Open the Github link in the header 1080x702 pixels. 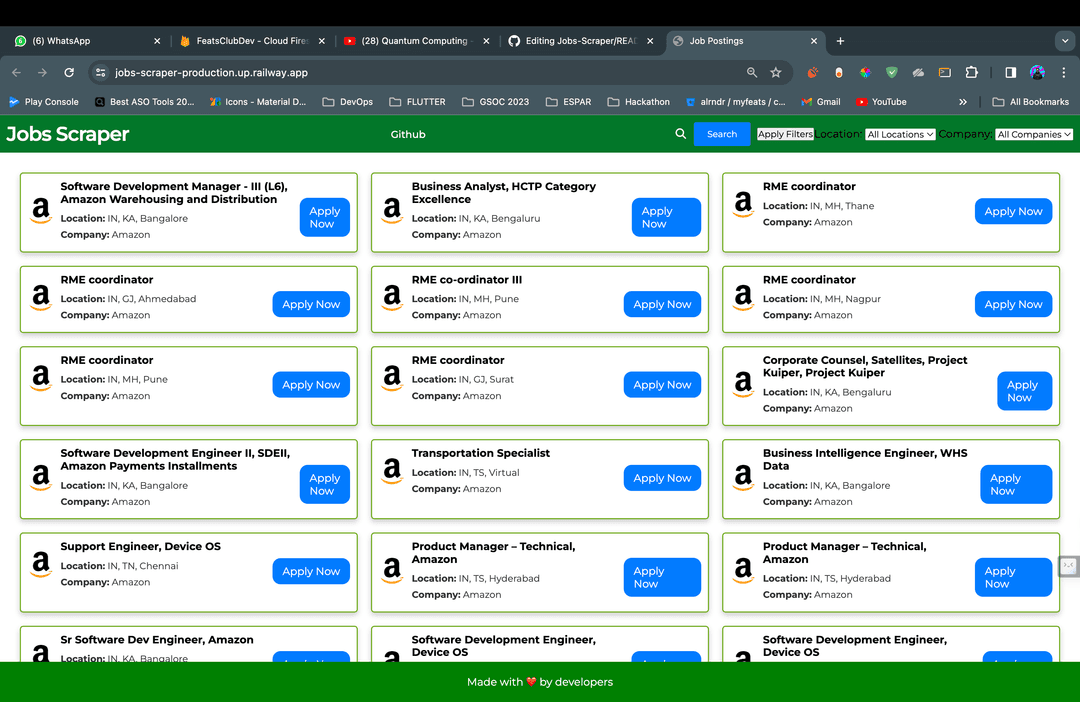407,134
